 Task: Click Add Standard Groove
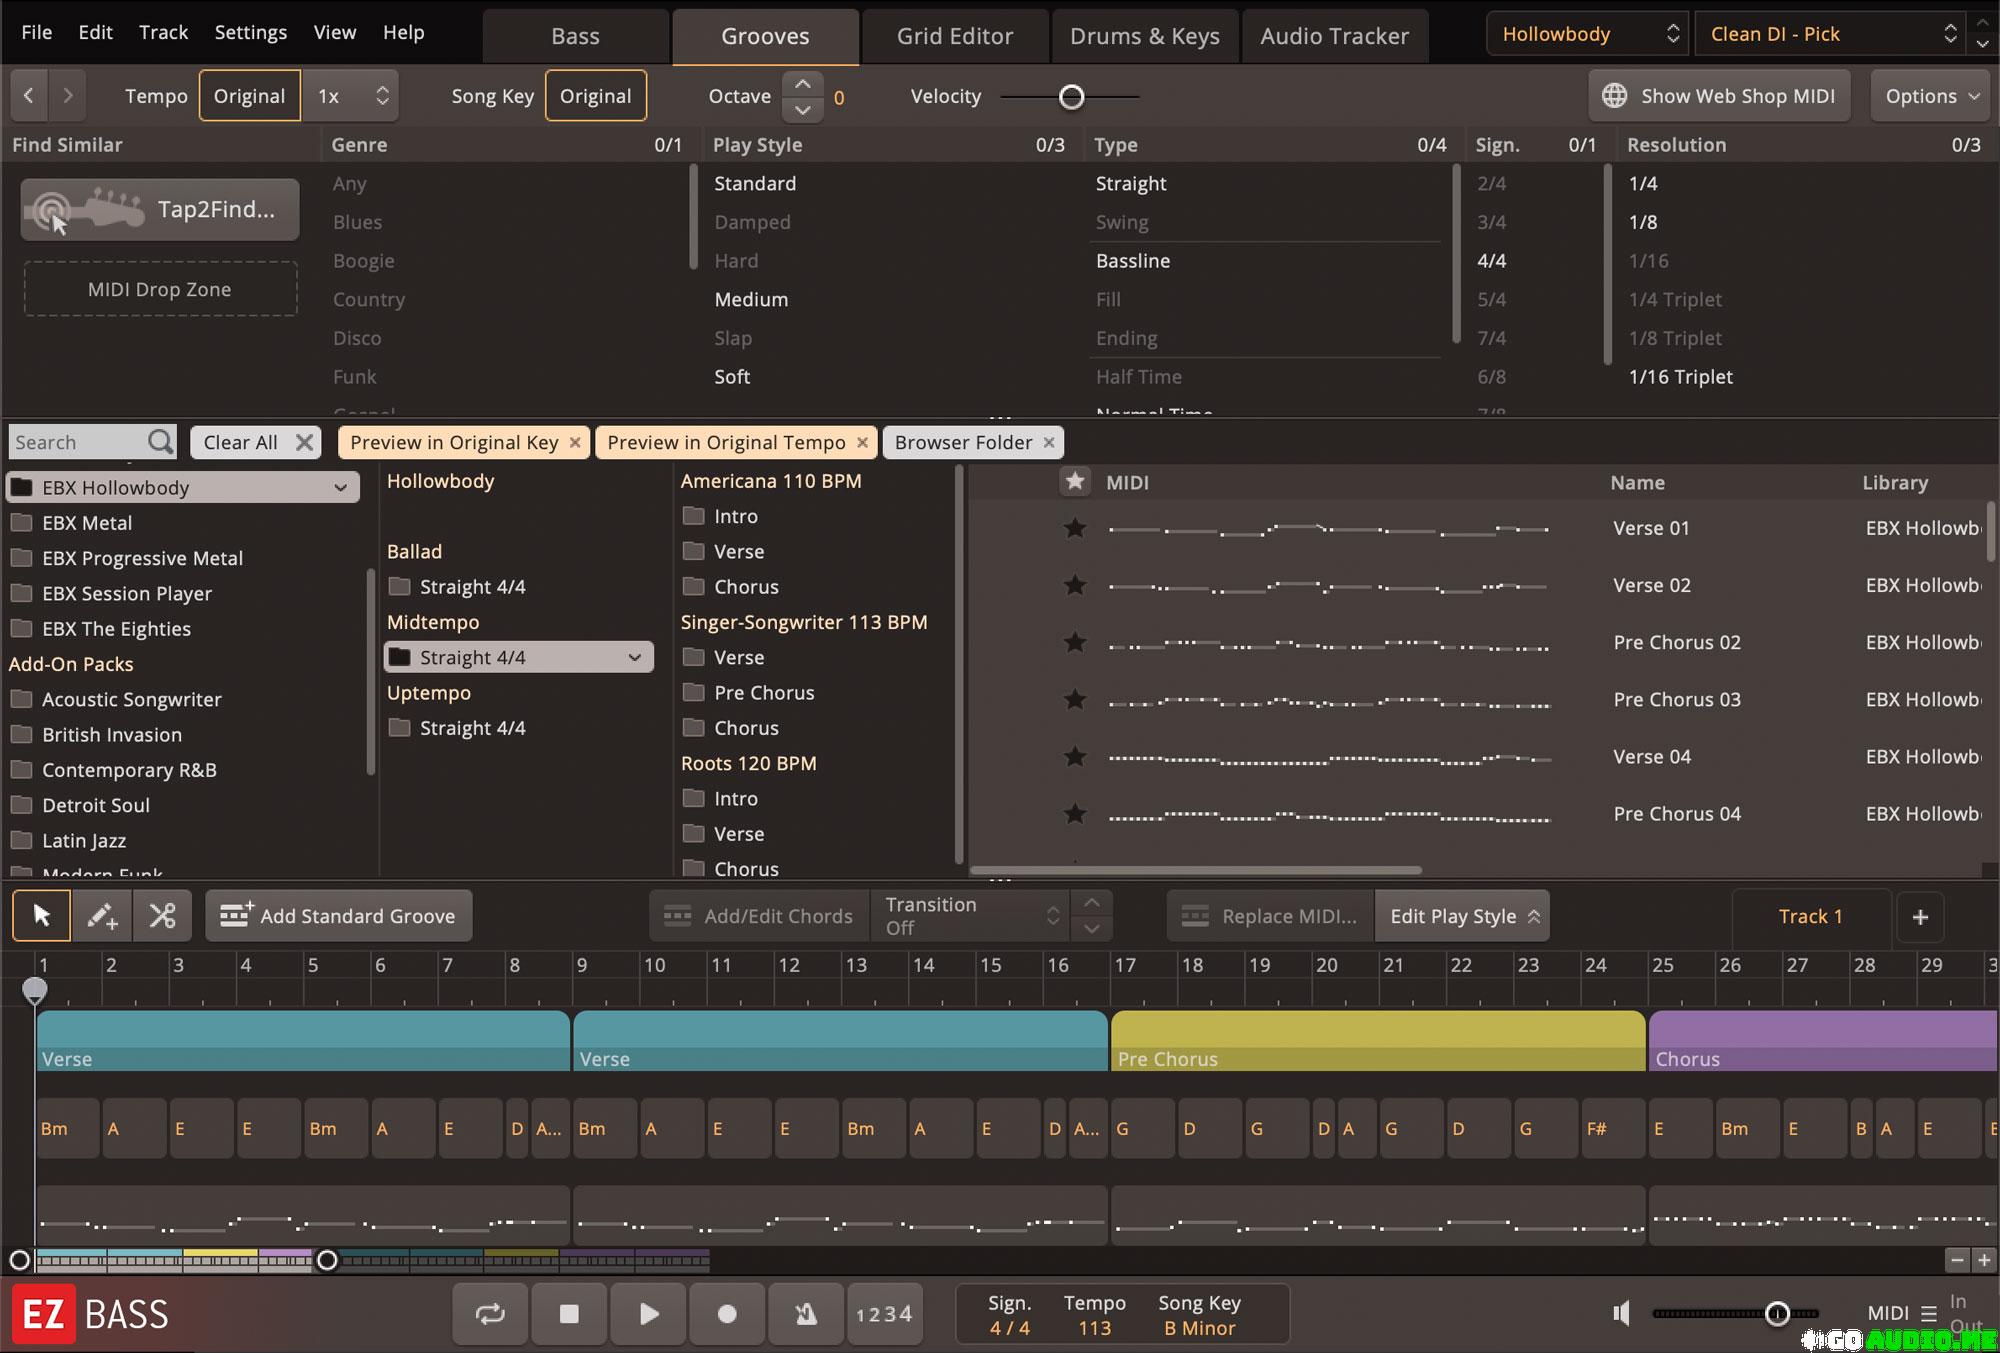[339, 916]
